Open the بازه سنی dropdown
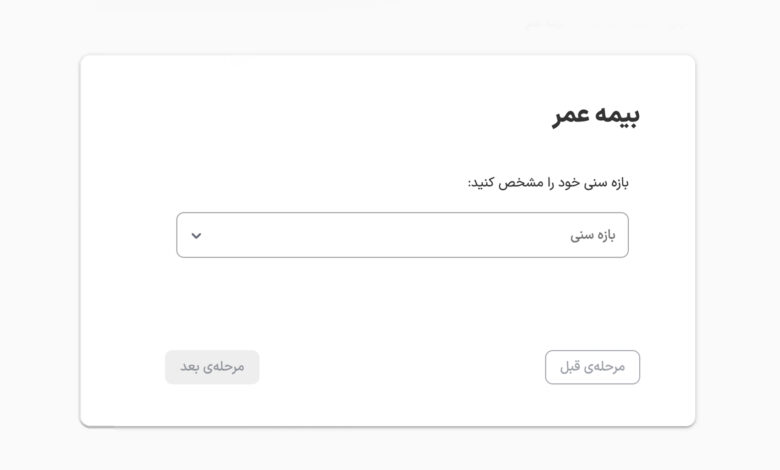780x470 pixels. click(402, 235)
